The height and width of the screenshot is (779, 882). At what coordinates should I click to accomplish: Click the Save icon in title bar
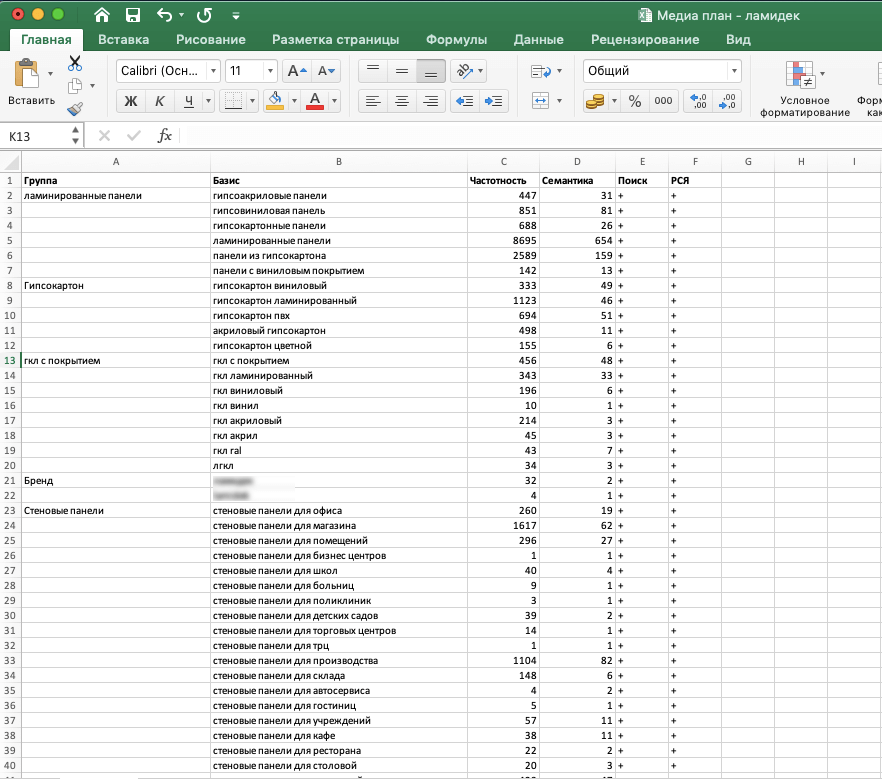(x=132, y=15)
